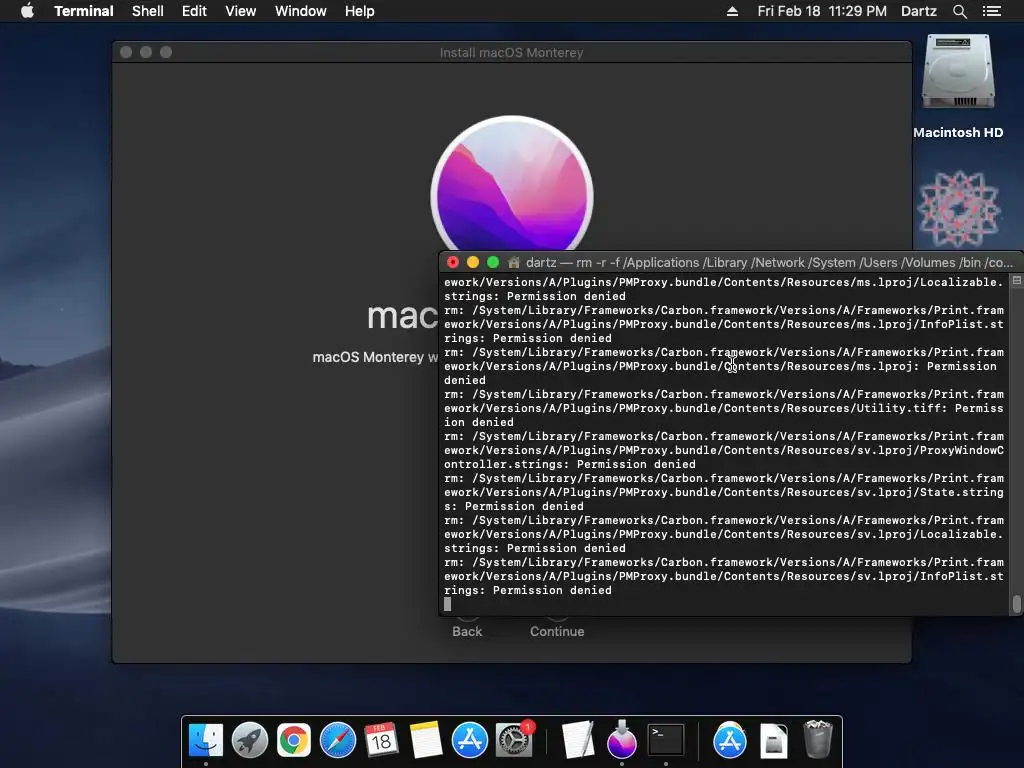Open the disk image file in Dock
Screen dimensions: 1024x768
coord(774,741)
